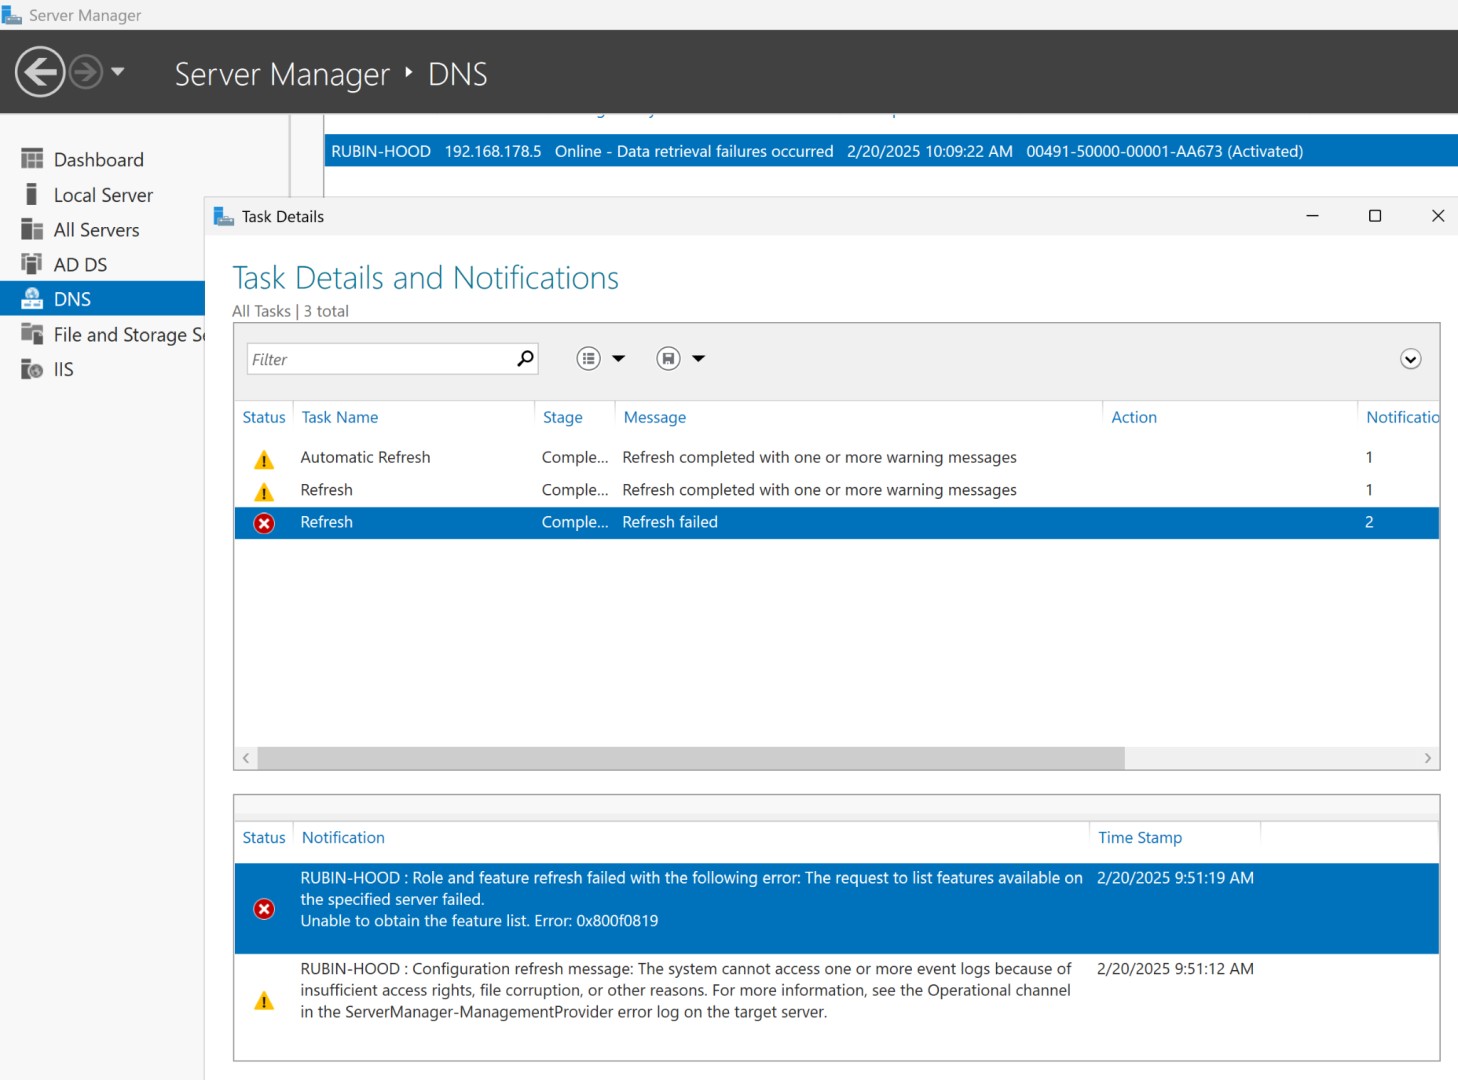The image size is (1458, 1080).
Task: Click error icon of feature refresh notification
Action: (x=264, y=909)
